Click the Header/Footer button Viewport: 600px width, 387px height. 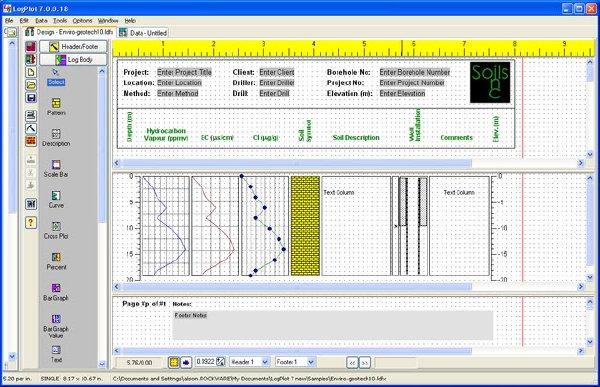pos(73,46)
